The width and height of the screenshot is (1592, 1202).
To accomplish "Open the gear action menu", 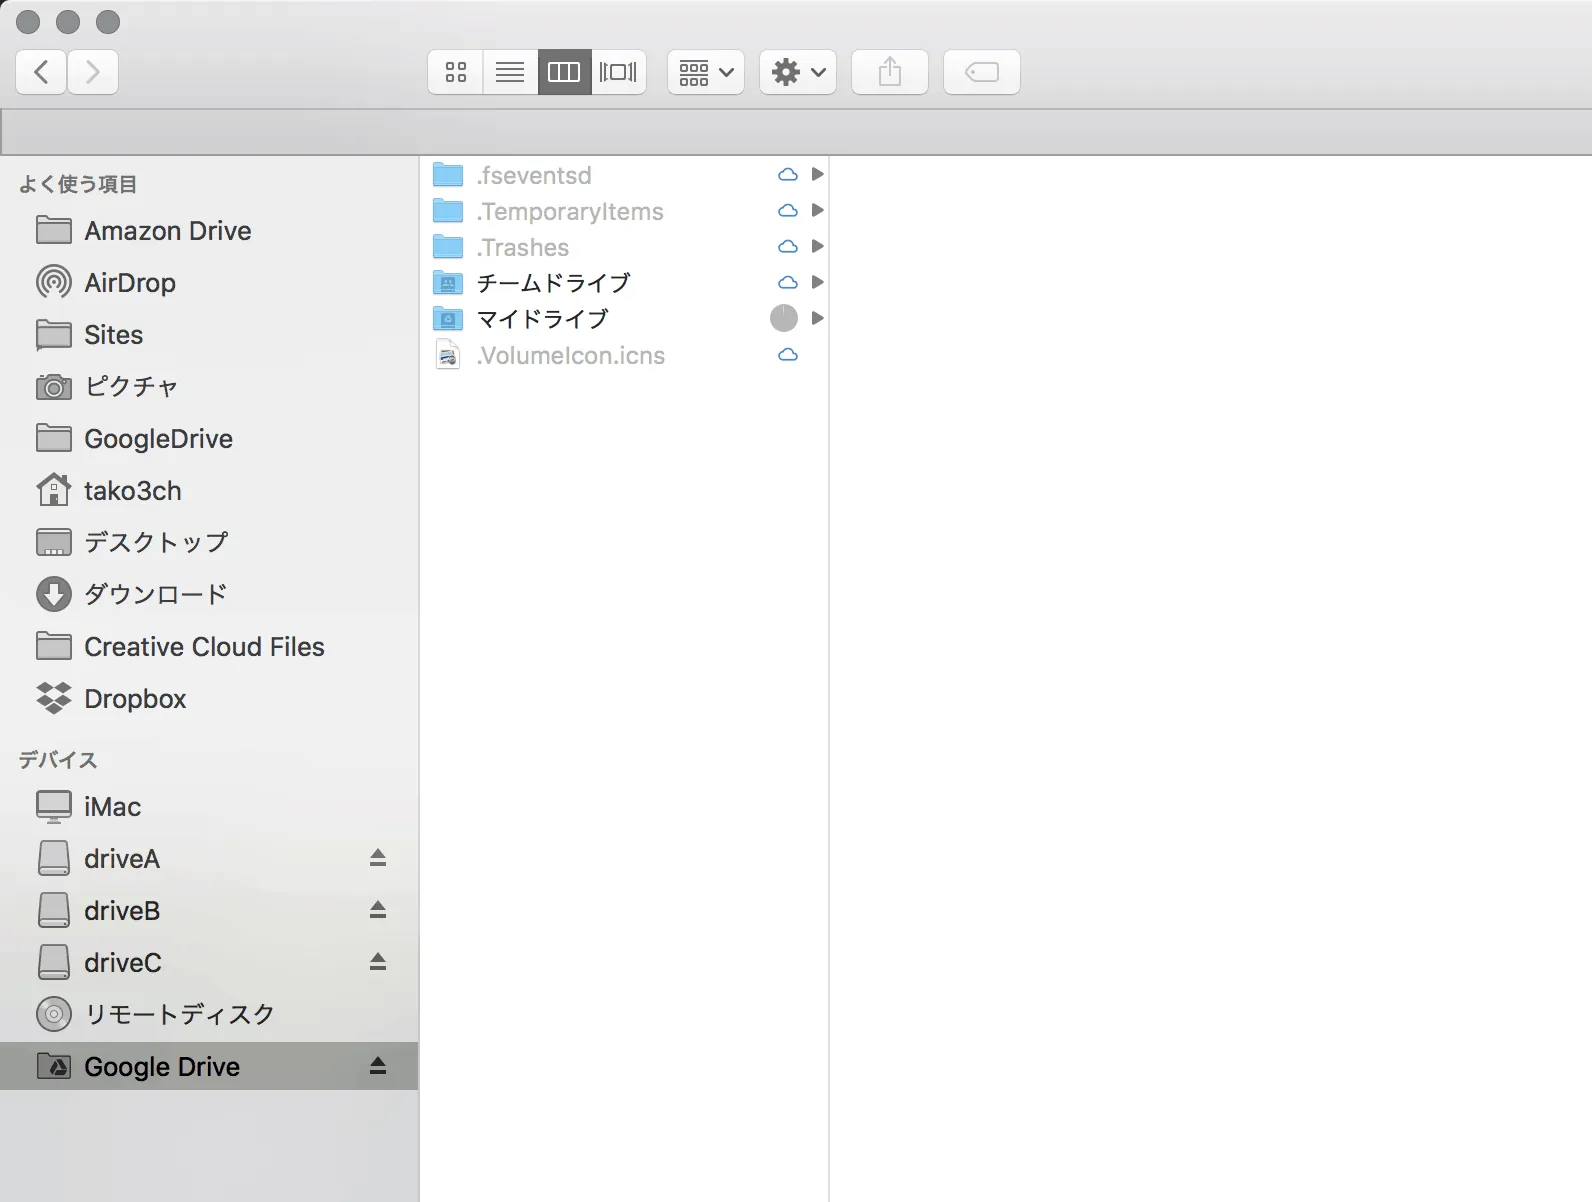I will click(798, 72).
